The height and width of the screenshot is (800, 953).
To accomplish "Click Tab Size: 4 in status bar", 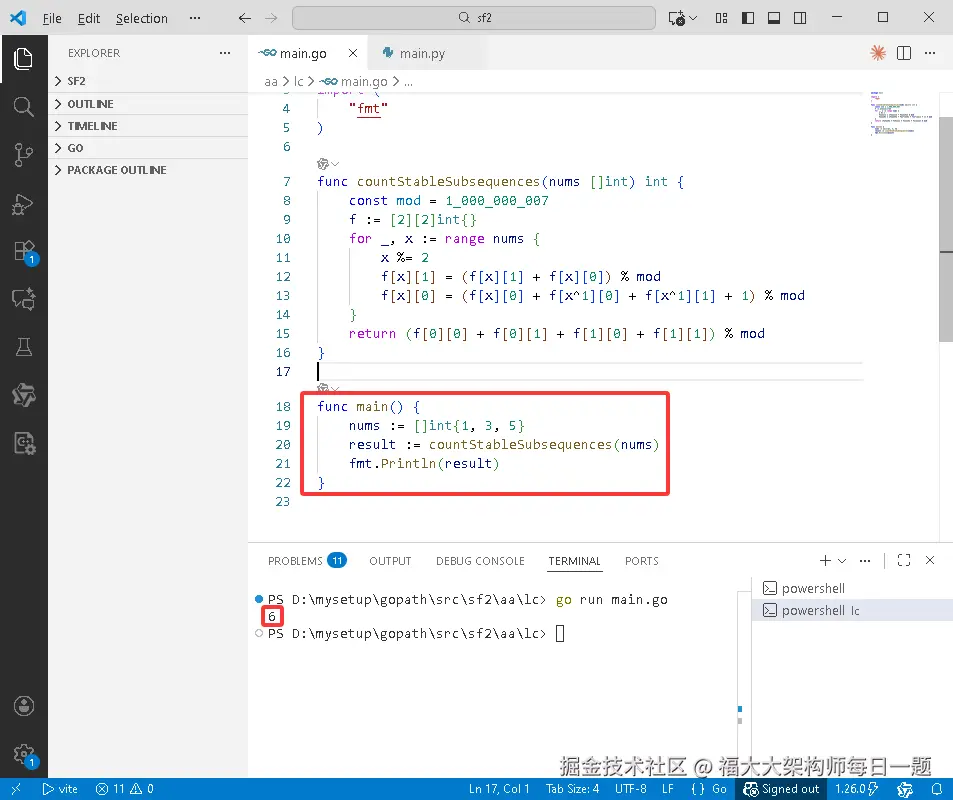I will pyautogui.click(x=573, y=789).
